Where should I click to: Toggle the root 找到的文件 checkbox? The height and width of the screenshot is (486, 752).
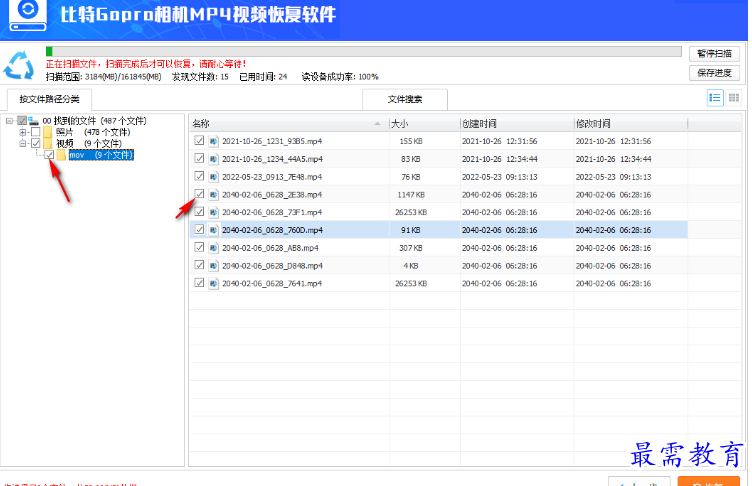[22, 120]
